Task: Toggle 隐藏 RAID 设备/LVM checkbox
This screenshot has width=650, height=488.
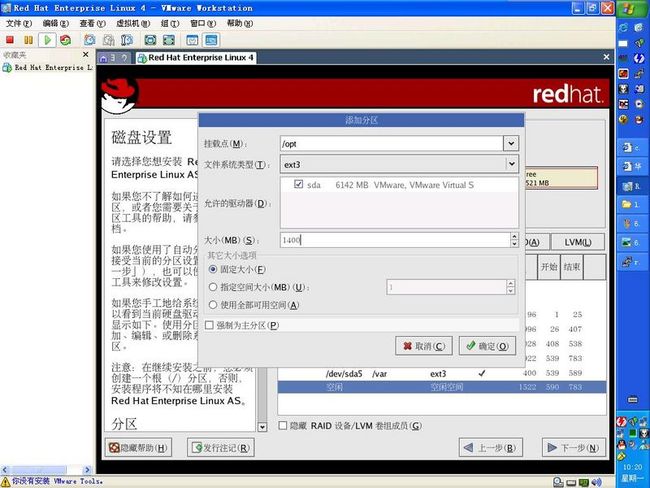Action: tap(283, 425)
